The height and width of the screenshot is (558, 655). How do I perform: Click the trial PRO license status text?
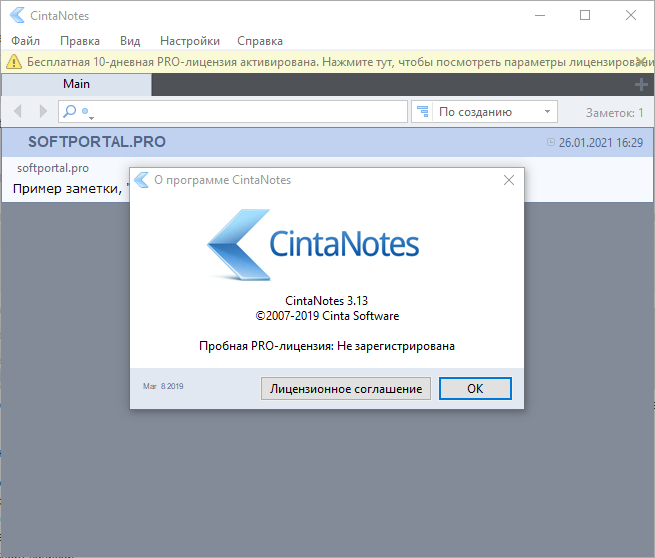click(x=327, y=346)
